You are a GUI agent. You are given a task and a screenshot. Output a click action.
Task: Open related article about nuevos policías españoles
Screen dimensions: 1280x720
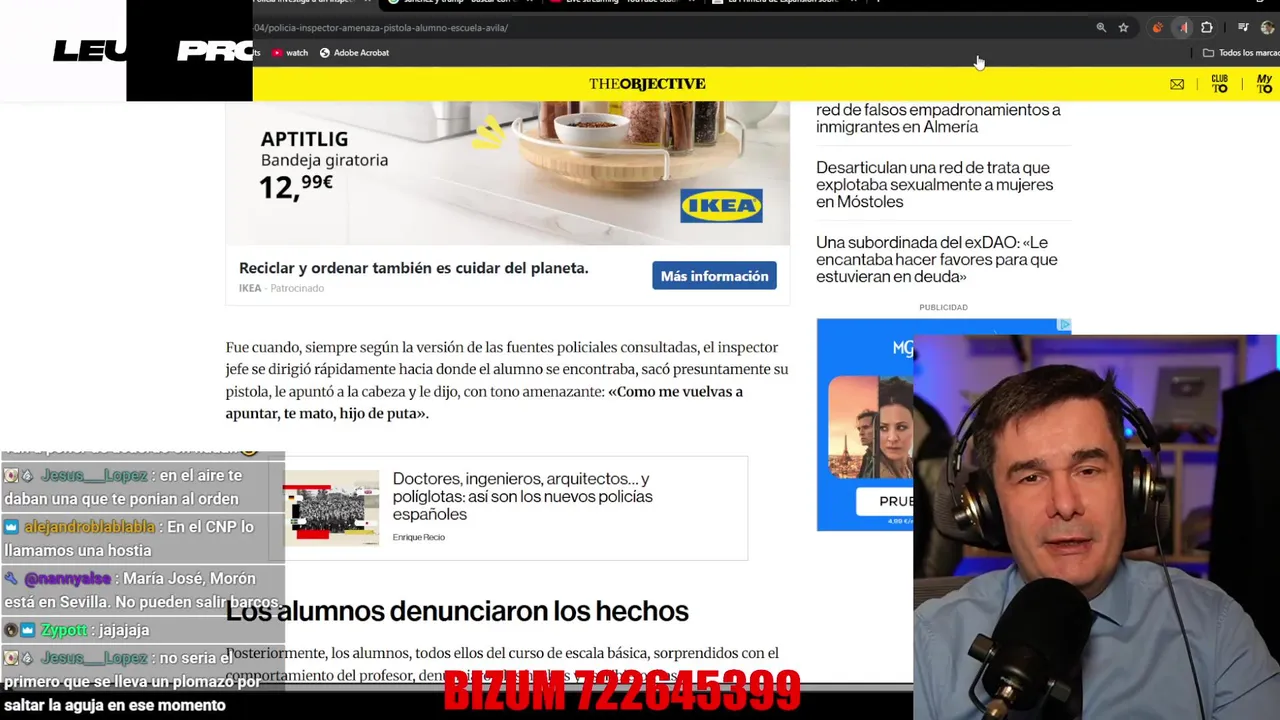[x=522, y=497]
